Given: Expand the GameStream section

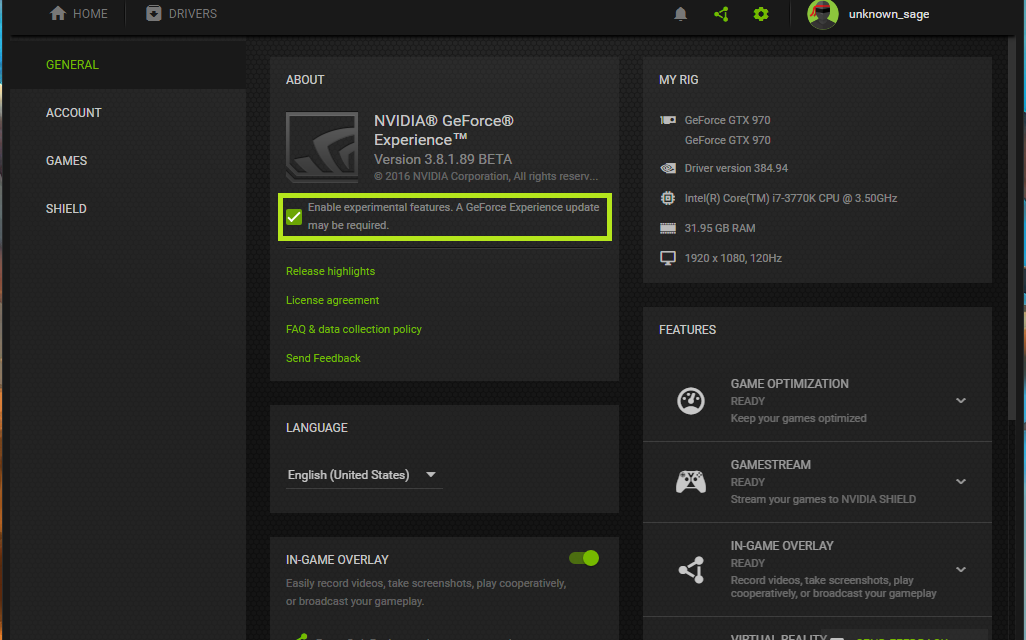Looking at the screenshot, I should 961,481.
